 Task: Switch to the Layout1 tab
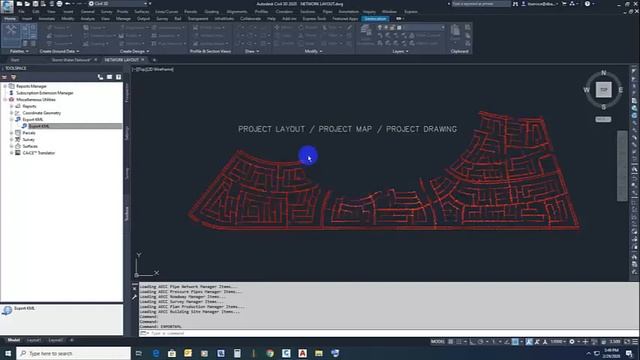[x=33, y=340]
